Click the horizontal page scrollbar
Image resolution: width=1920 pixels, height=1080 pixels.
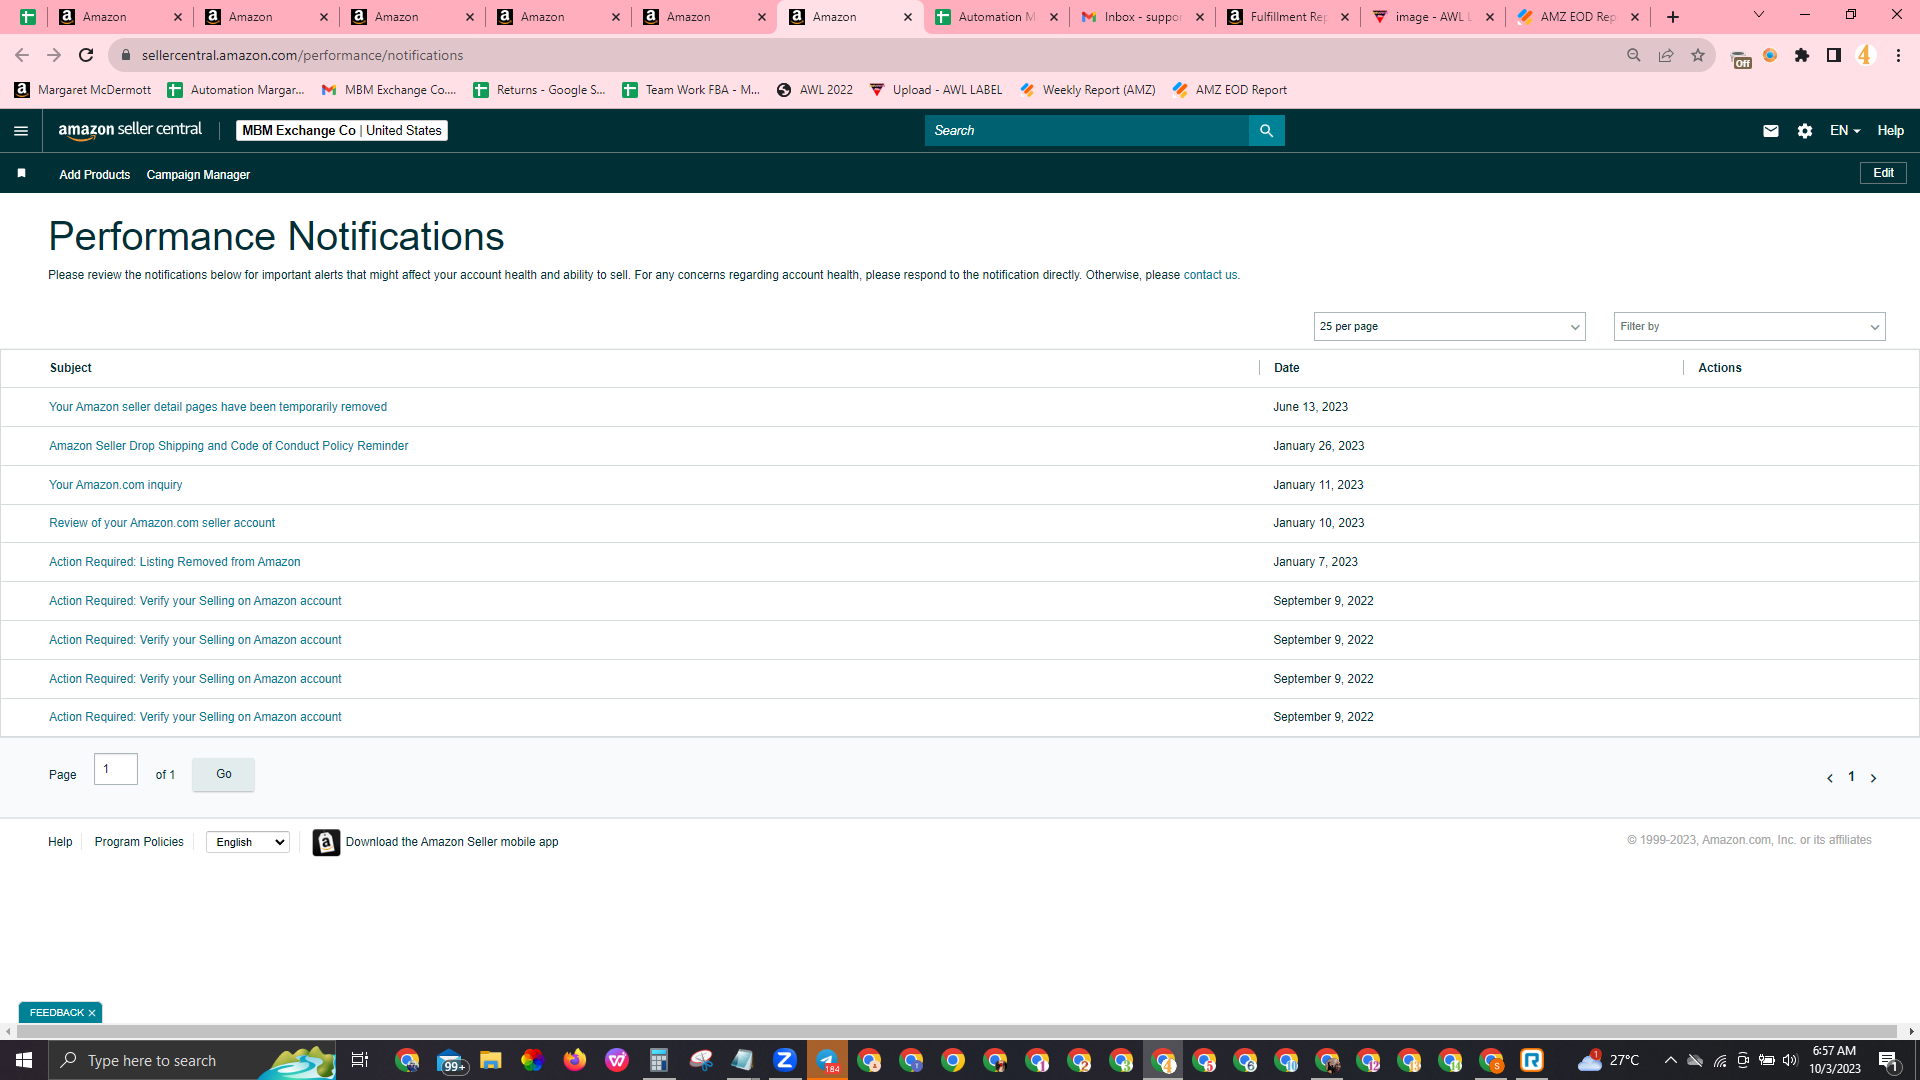955,1031
